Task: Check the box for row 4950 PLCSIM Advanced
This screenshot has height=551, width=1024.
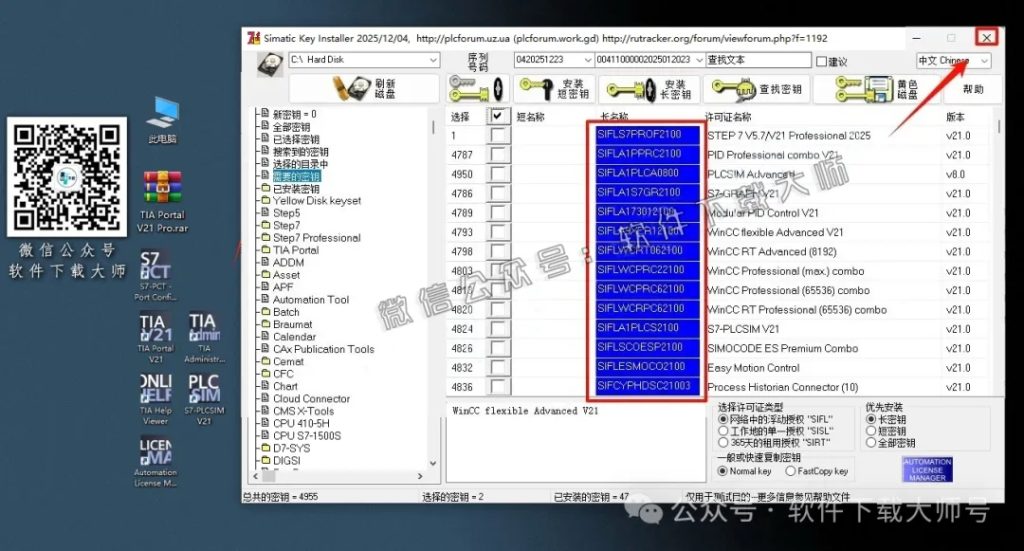Action: click(498, 174)
